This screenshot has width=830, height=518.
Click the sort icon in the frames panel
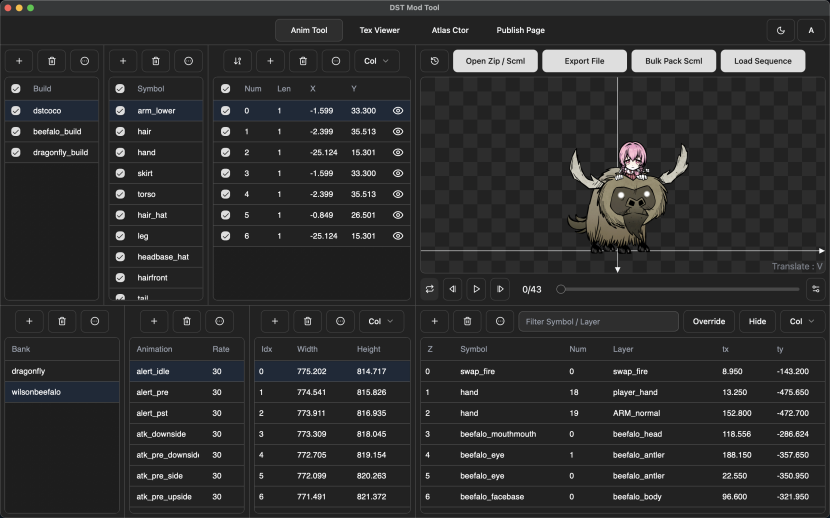[x=237, y=61]
